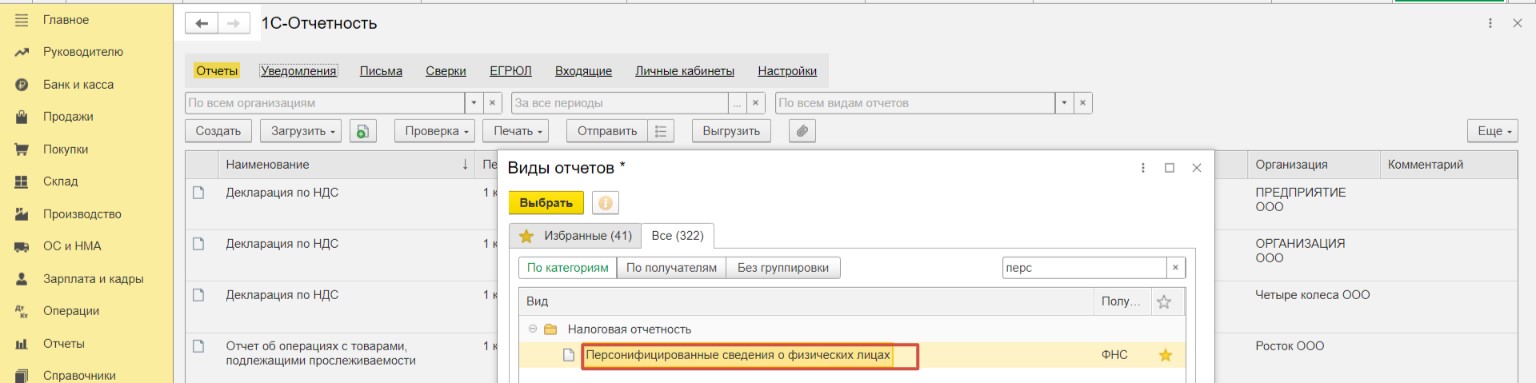The width and height of the screenshot is (1536, 383).
Task: Click the Налоговая отчетность folder icon
Action: click(550, 329)
